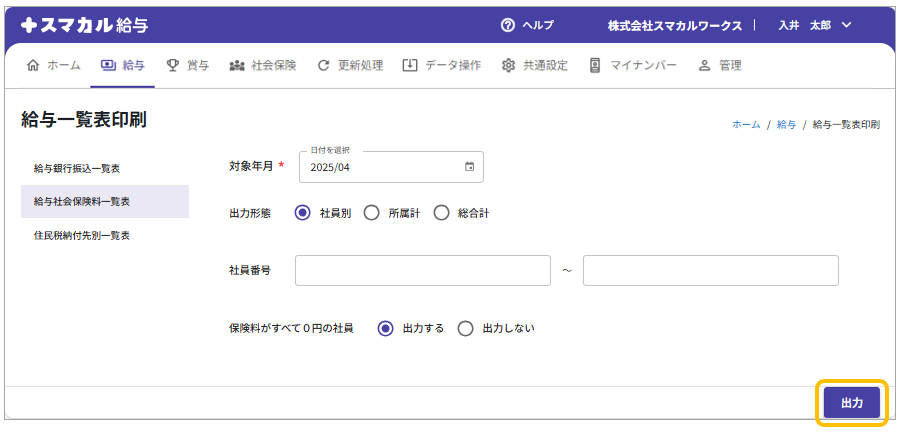This screenshot has height=432, width=902.
Task: Open help via the question mark icon
Action: (508, 25)
